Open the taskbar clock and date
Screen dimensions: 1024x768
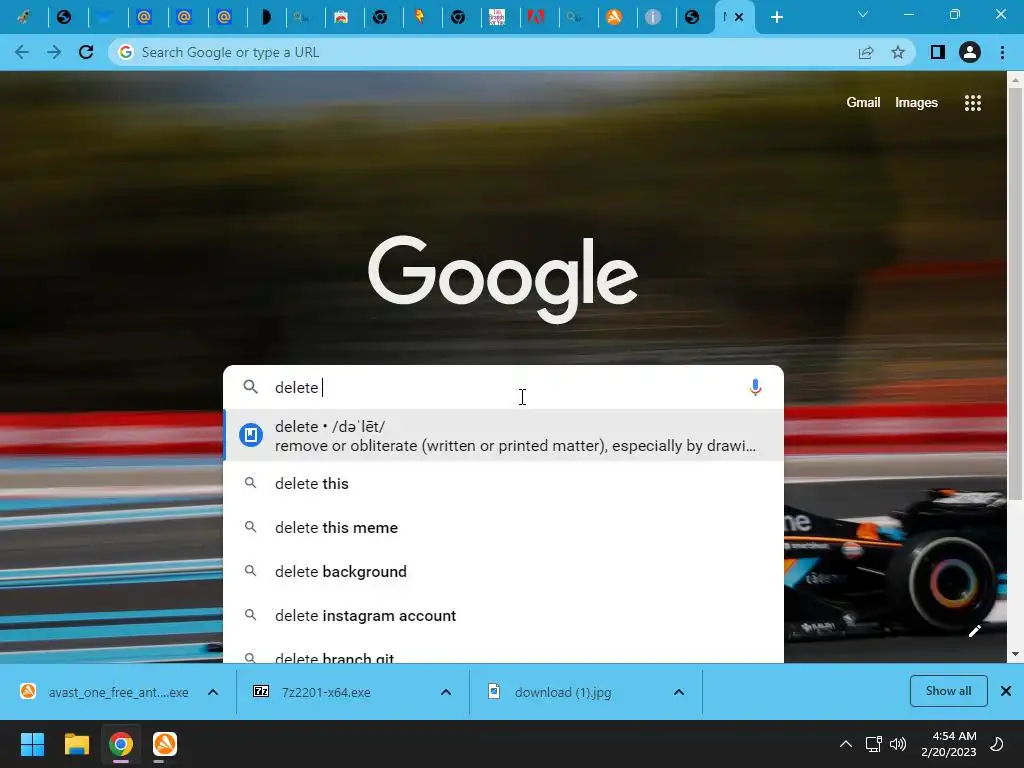click(949, 744)
